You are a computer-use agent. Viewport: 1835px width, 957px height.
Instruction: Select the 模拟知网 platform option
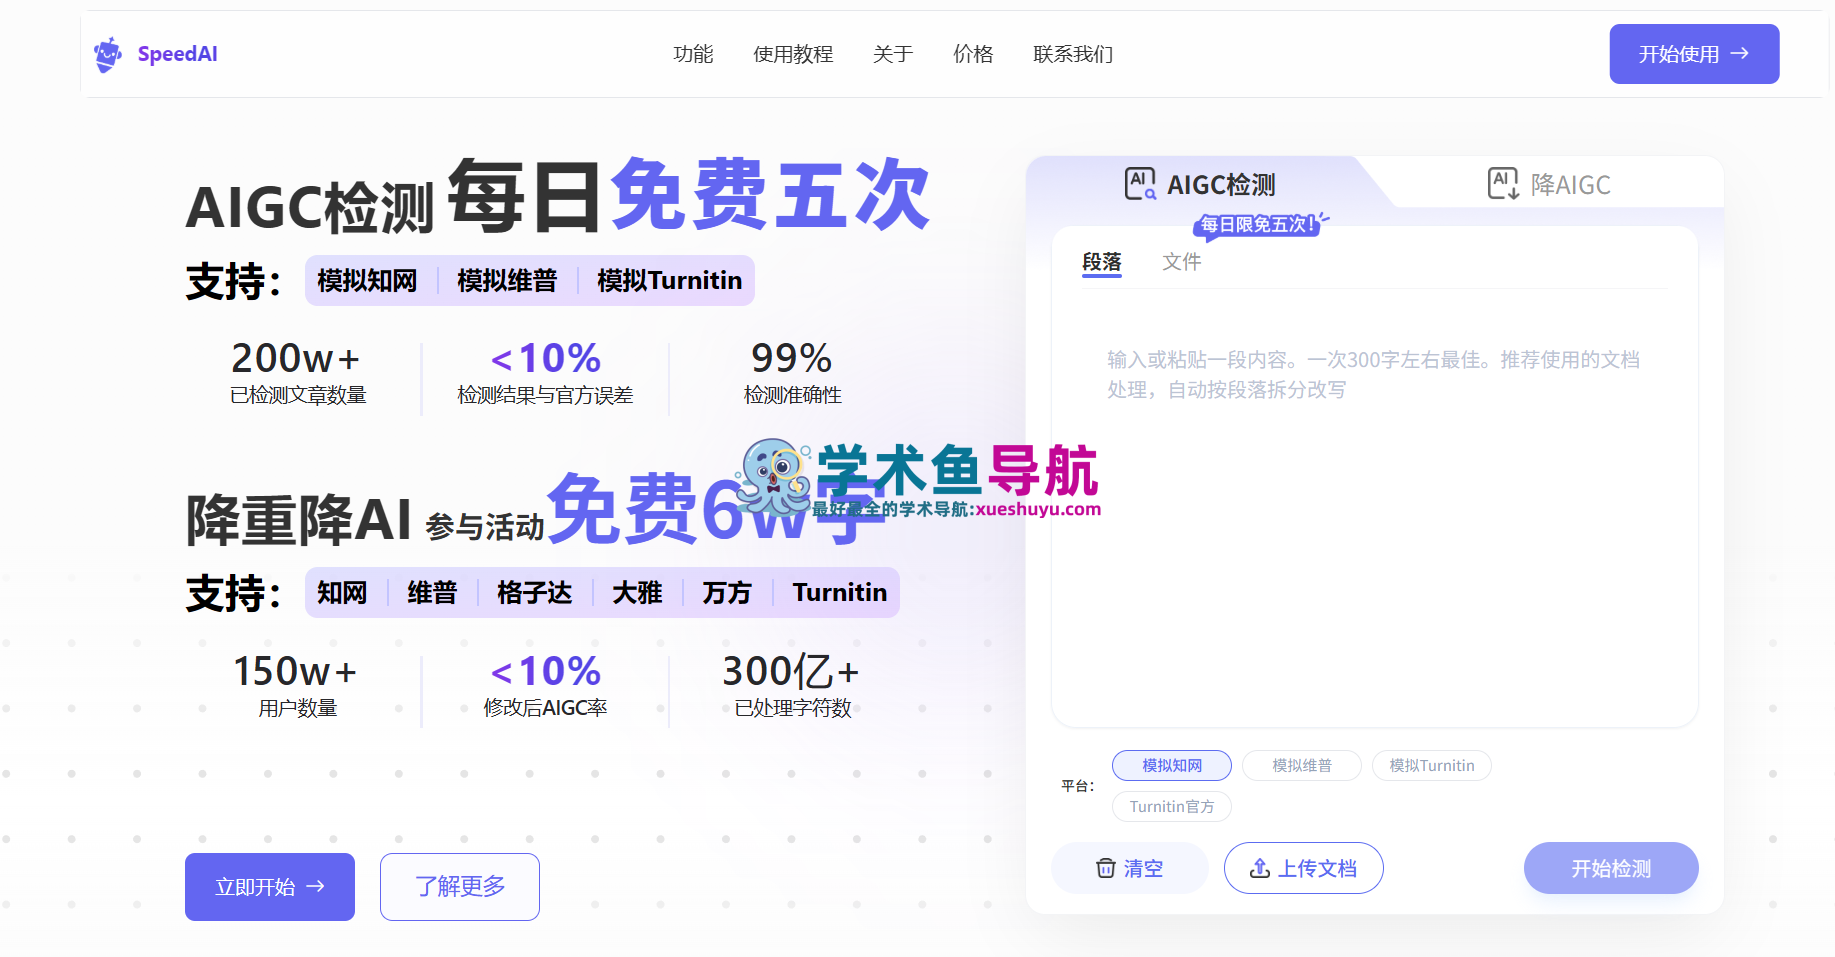point(1171,765)
